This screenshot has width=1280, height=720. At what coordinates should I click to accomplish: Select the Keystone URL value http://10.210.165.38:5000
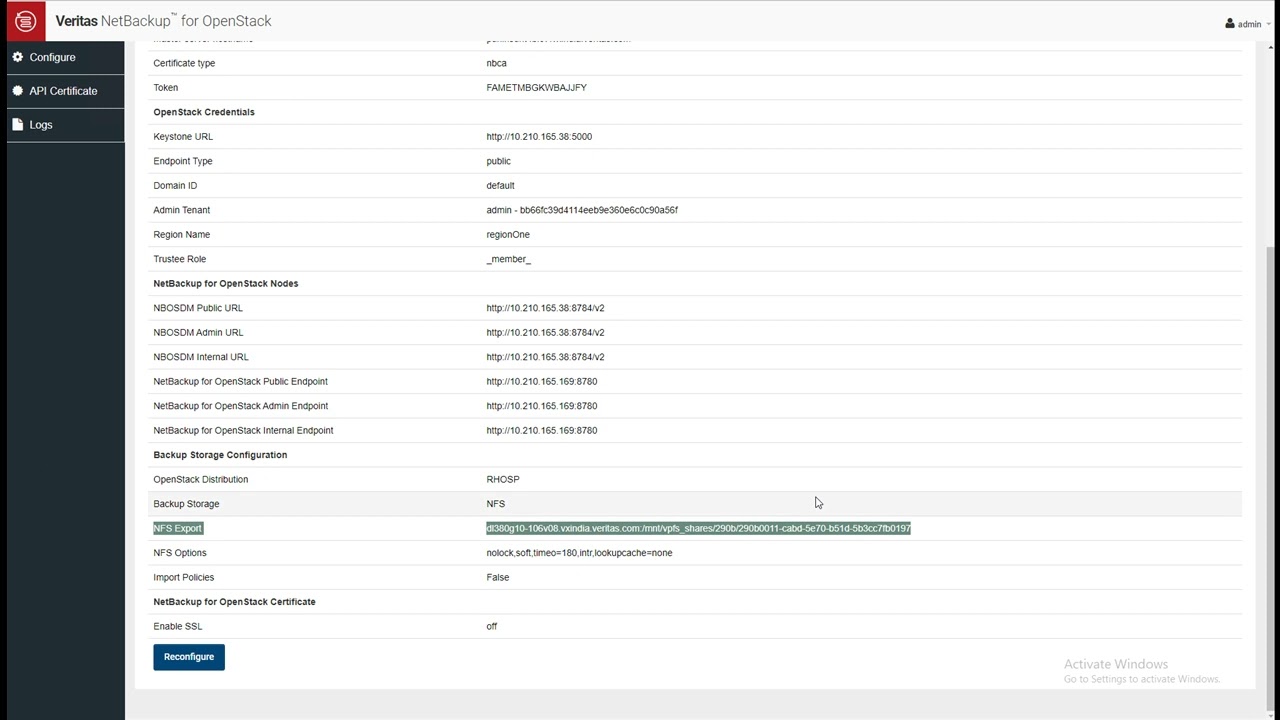click(539, 137)
